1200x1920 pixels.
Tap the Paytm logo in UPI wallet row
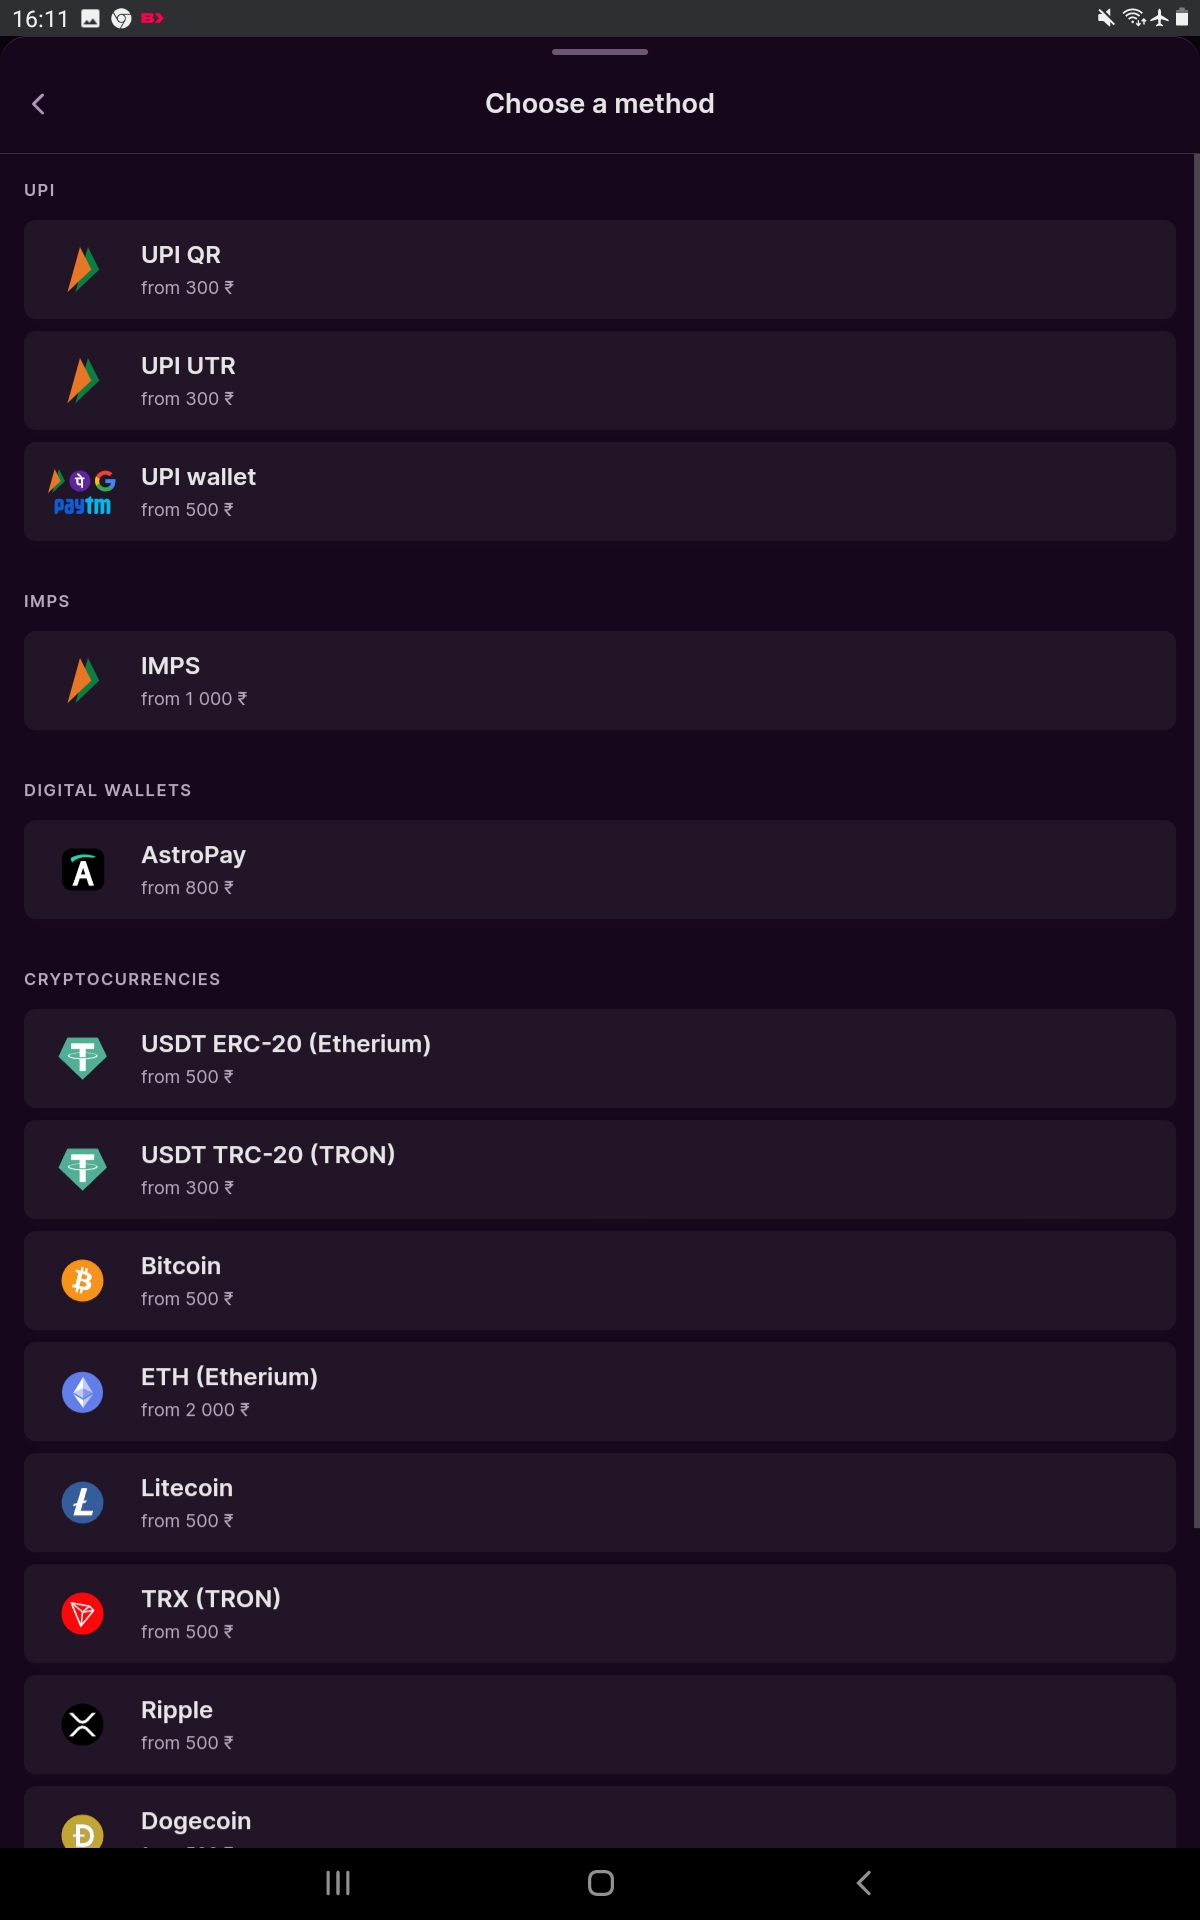pyautogui.click(x=80, y=506)
